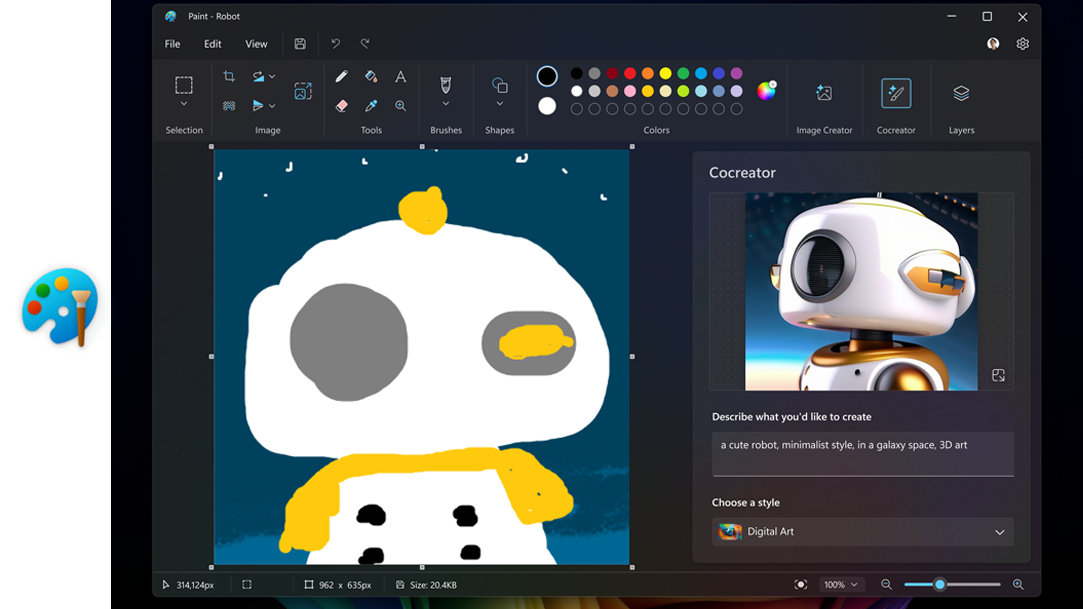This screenshot has width=1083, height=609.
Task: Click the Save icon
Action: pos(300,44)
